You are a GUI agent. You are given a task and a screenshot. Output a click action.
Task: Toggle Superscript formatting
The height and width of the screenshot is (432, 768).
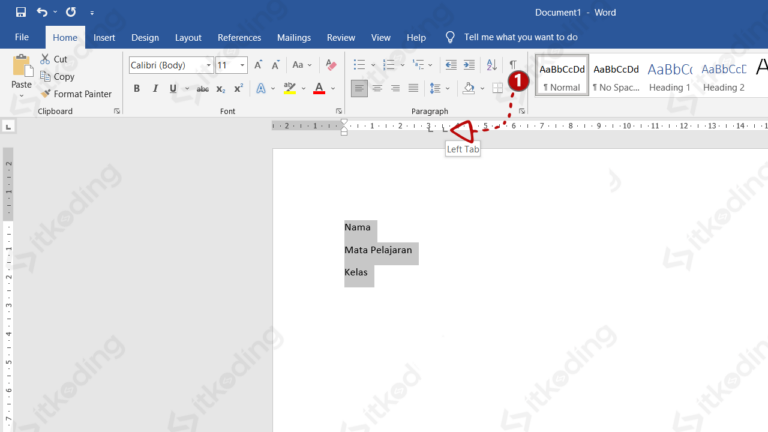[239, 89]
